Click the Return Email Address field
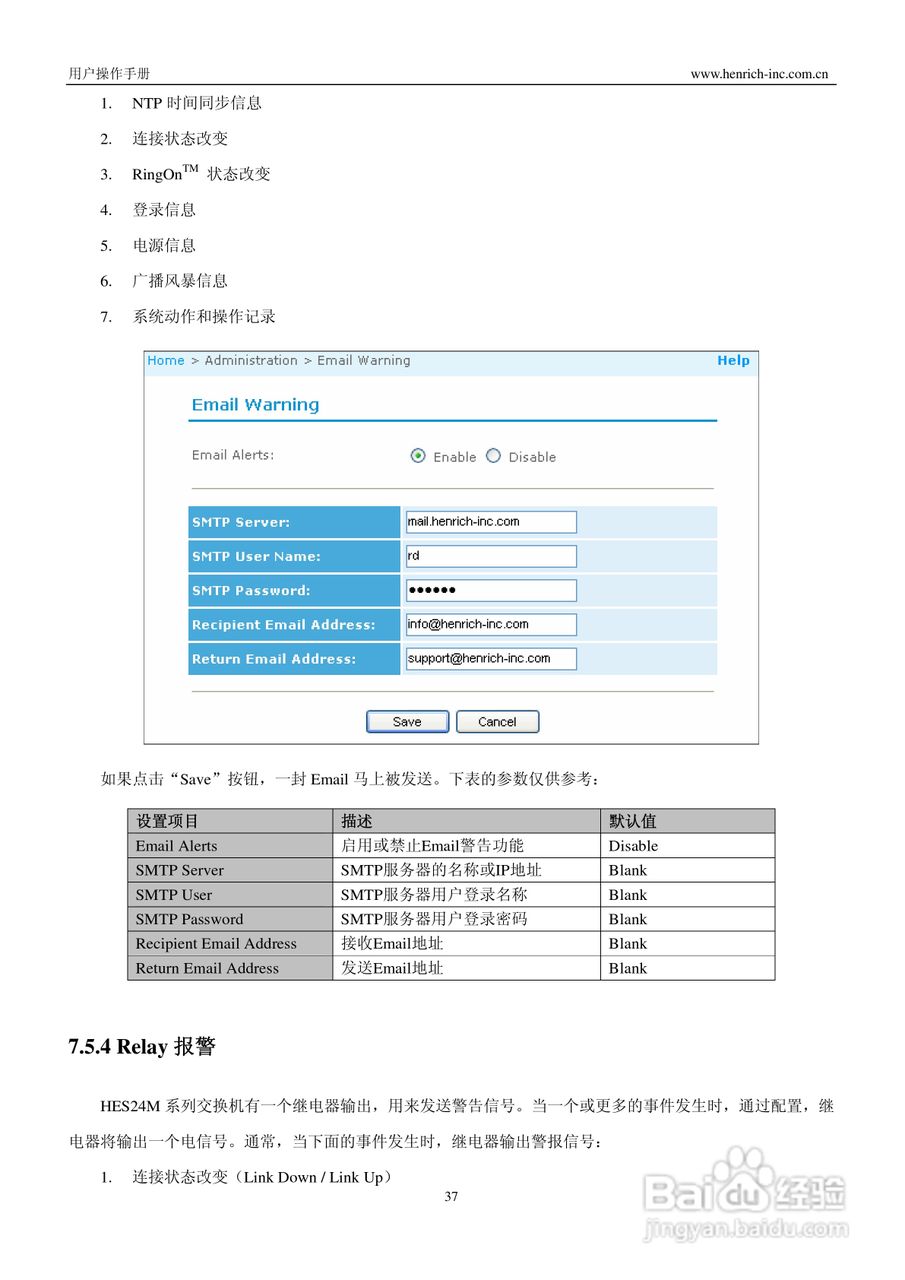The height and width of the screenshot is (1280, 905). [x=490, y=658]
